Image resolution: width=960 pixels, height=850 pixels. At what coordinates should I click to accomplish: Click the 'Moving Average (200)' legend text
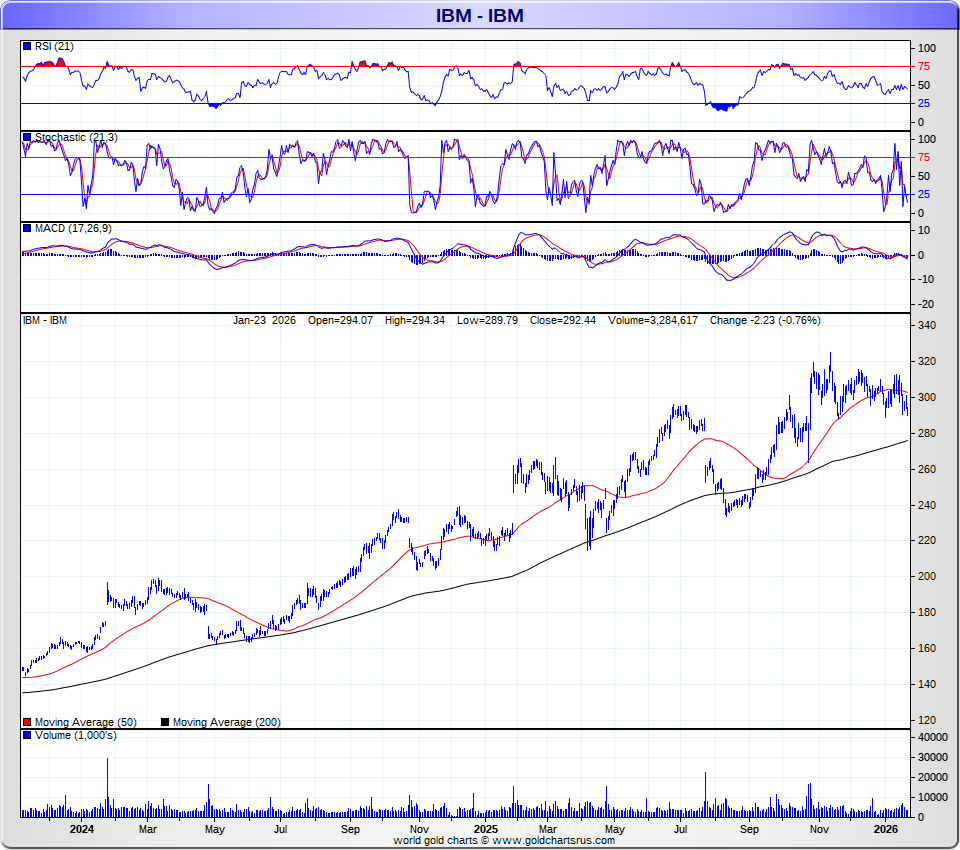tap(227, 722)
